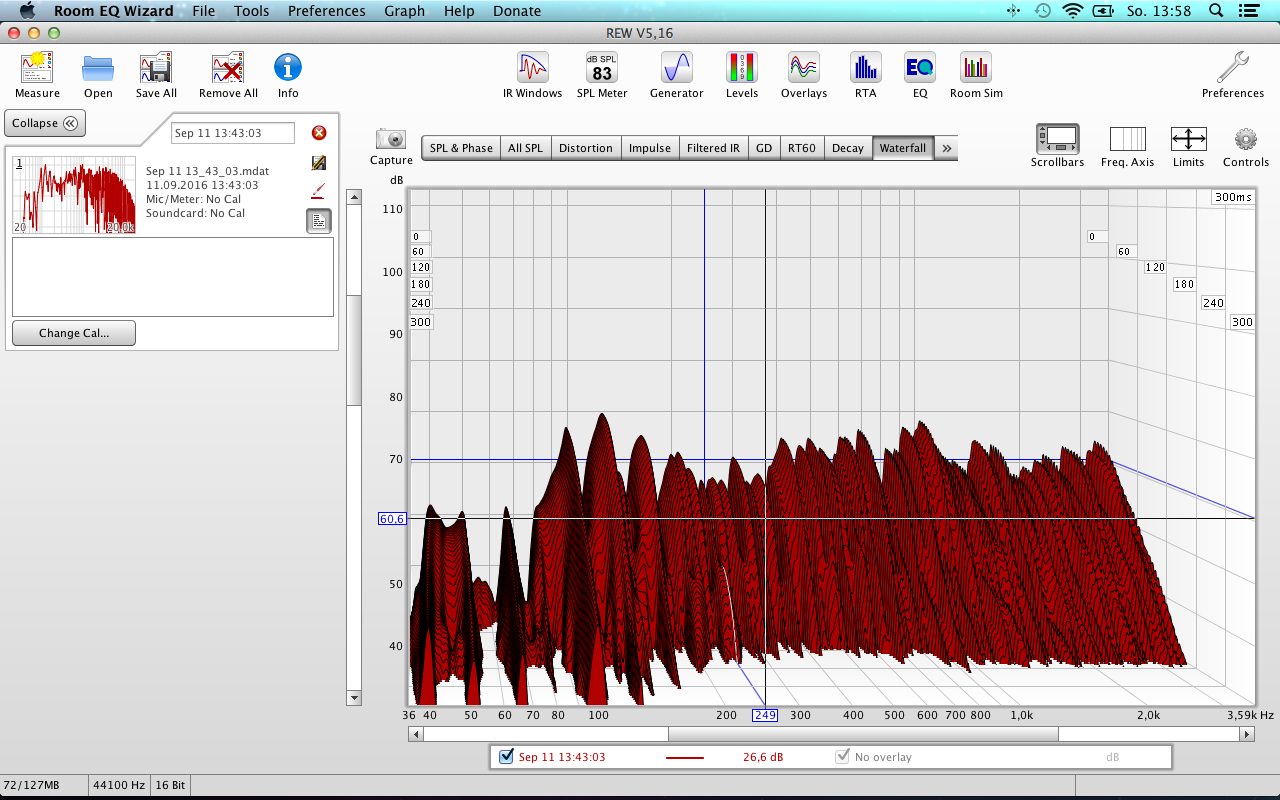1280x800 pixels.
Task: Remove all measurements
Action: coord(228,75)
